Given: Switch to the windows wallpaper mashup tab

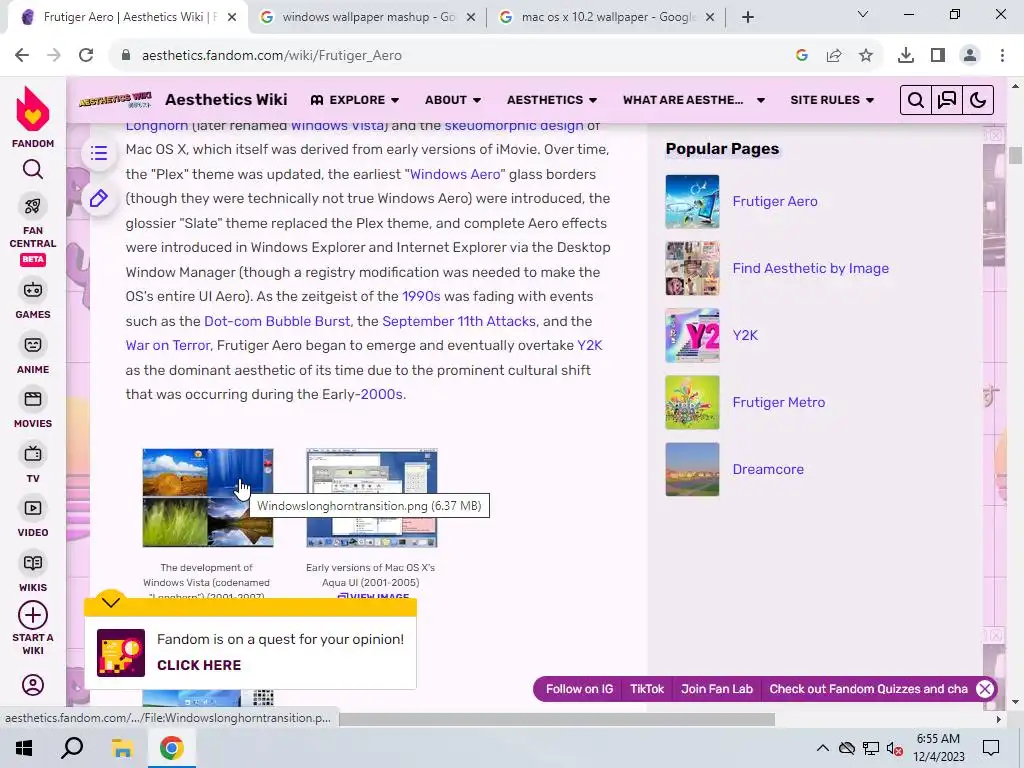Looking at the screenshot, I should pos(368,17).
